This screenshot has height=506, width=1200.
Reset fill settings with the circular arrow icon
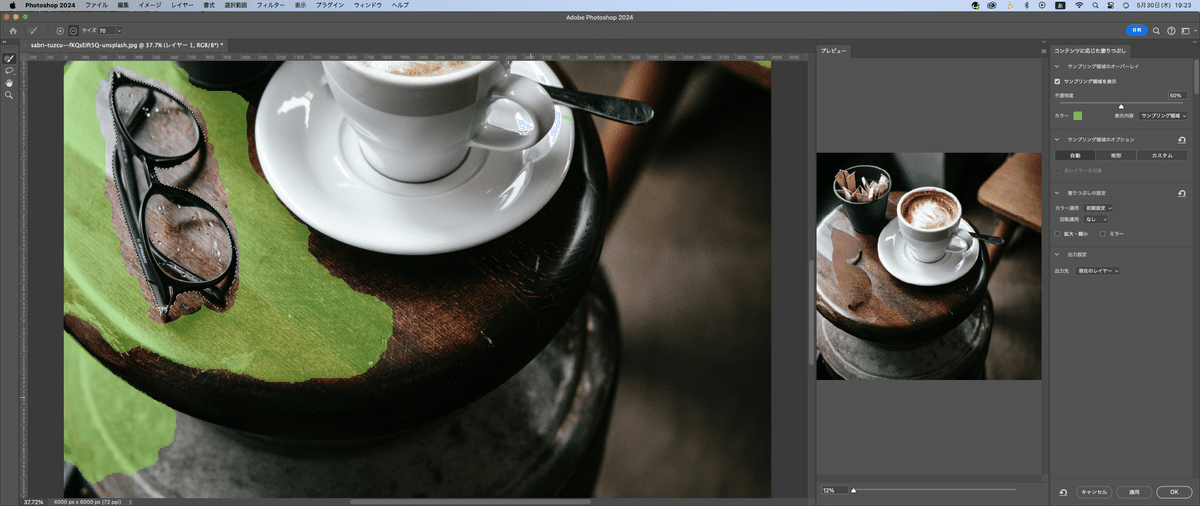click(1182, 193)
